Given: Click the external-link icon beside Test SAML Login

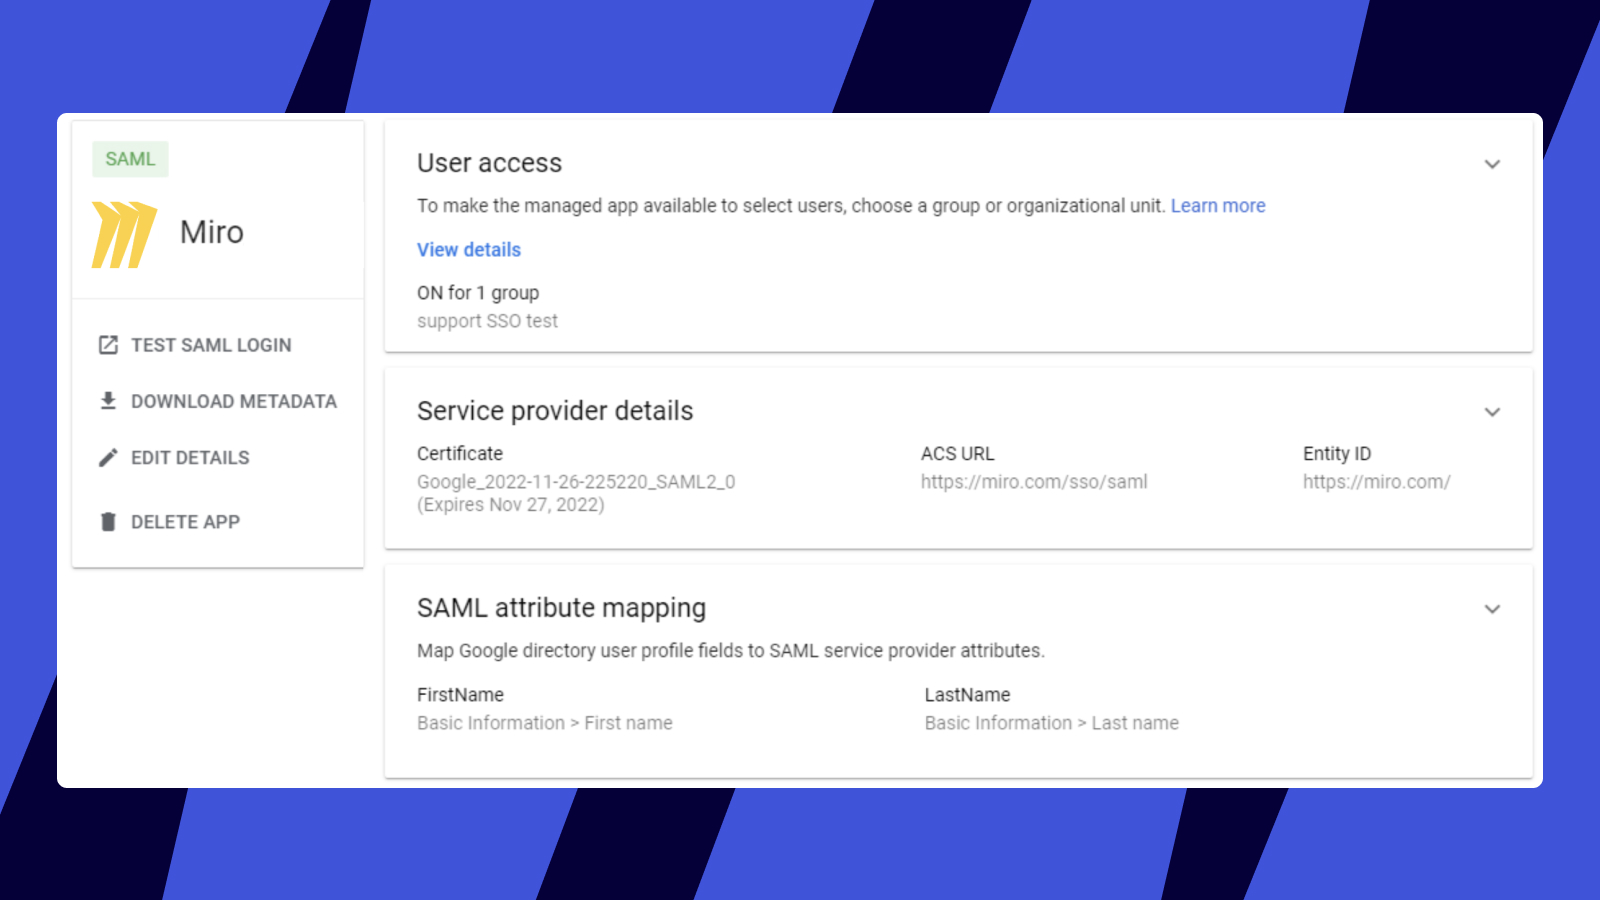Looking at the screenshot, I should point(108,345).
